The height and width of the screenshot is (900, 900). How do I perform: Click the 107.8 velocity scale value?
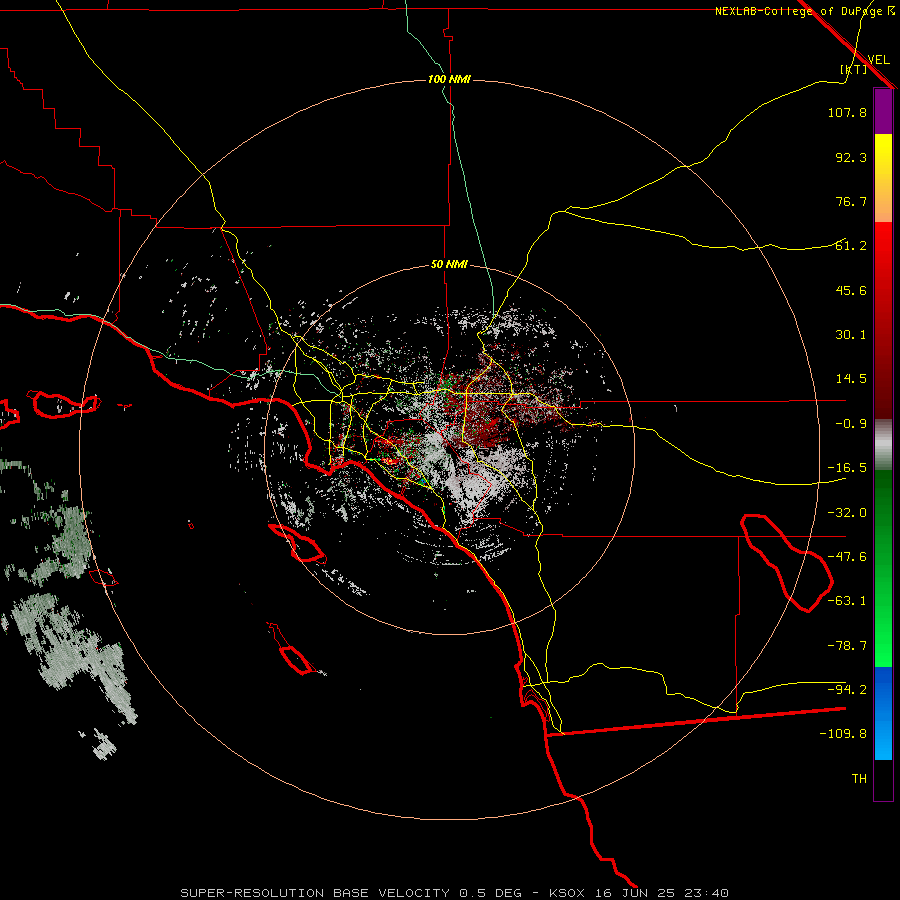[847, 112]
